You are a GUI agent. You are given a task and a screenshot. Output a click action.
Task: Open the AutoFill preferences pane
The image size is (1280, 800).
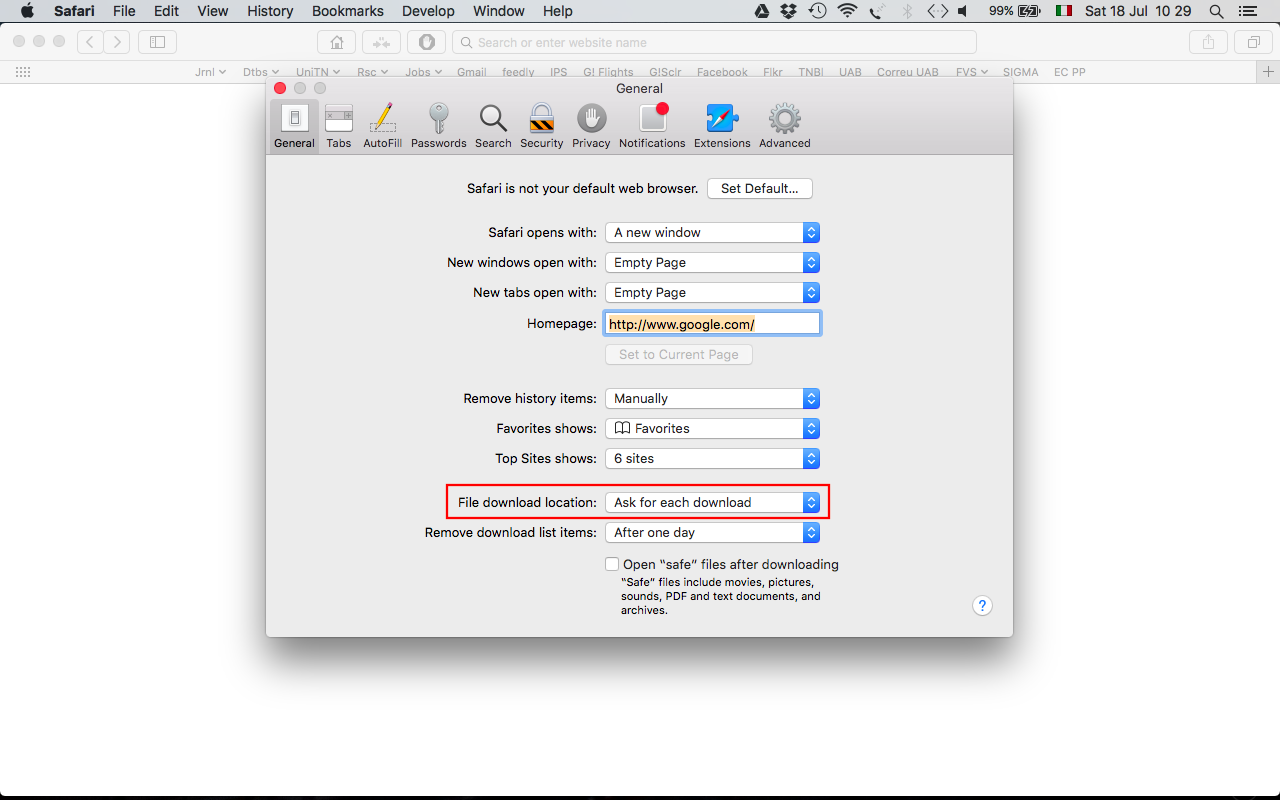pyautogui.click(x=382, y=126)
